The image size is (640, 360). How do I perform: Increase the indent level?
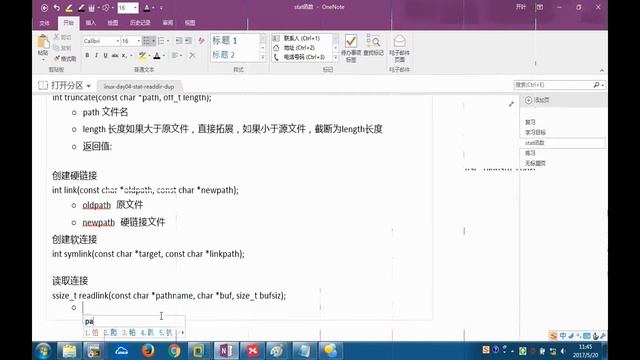188,41
